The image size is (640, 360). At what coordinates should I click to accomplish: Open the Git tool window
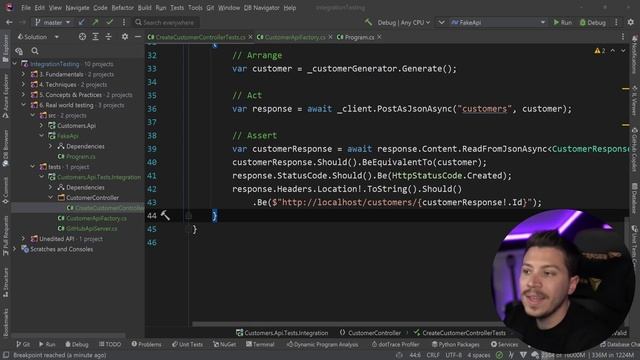point(22,344)
